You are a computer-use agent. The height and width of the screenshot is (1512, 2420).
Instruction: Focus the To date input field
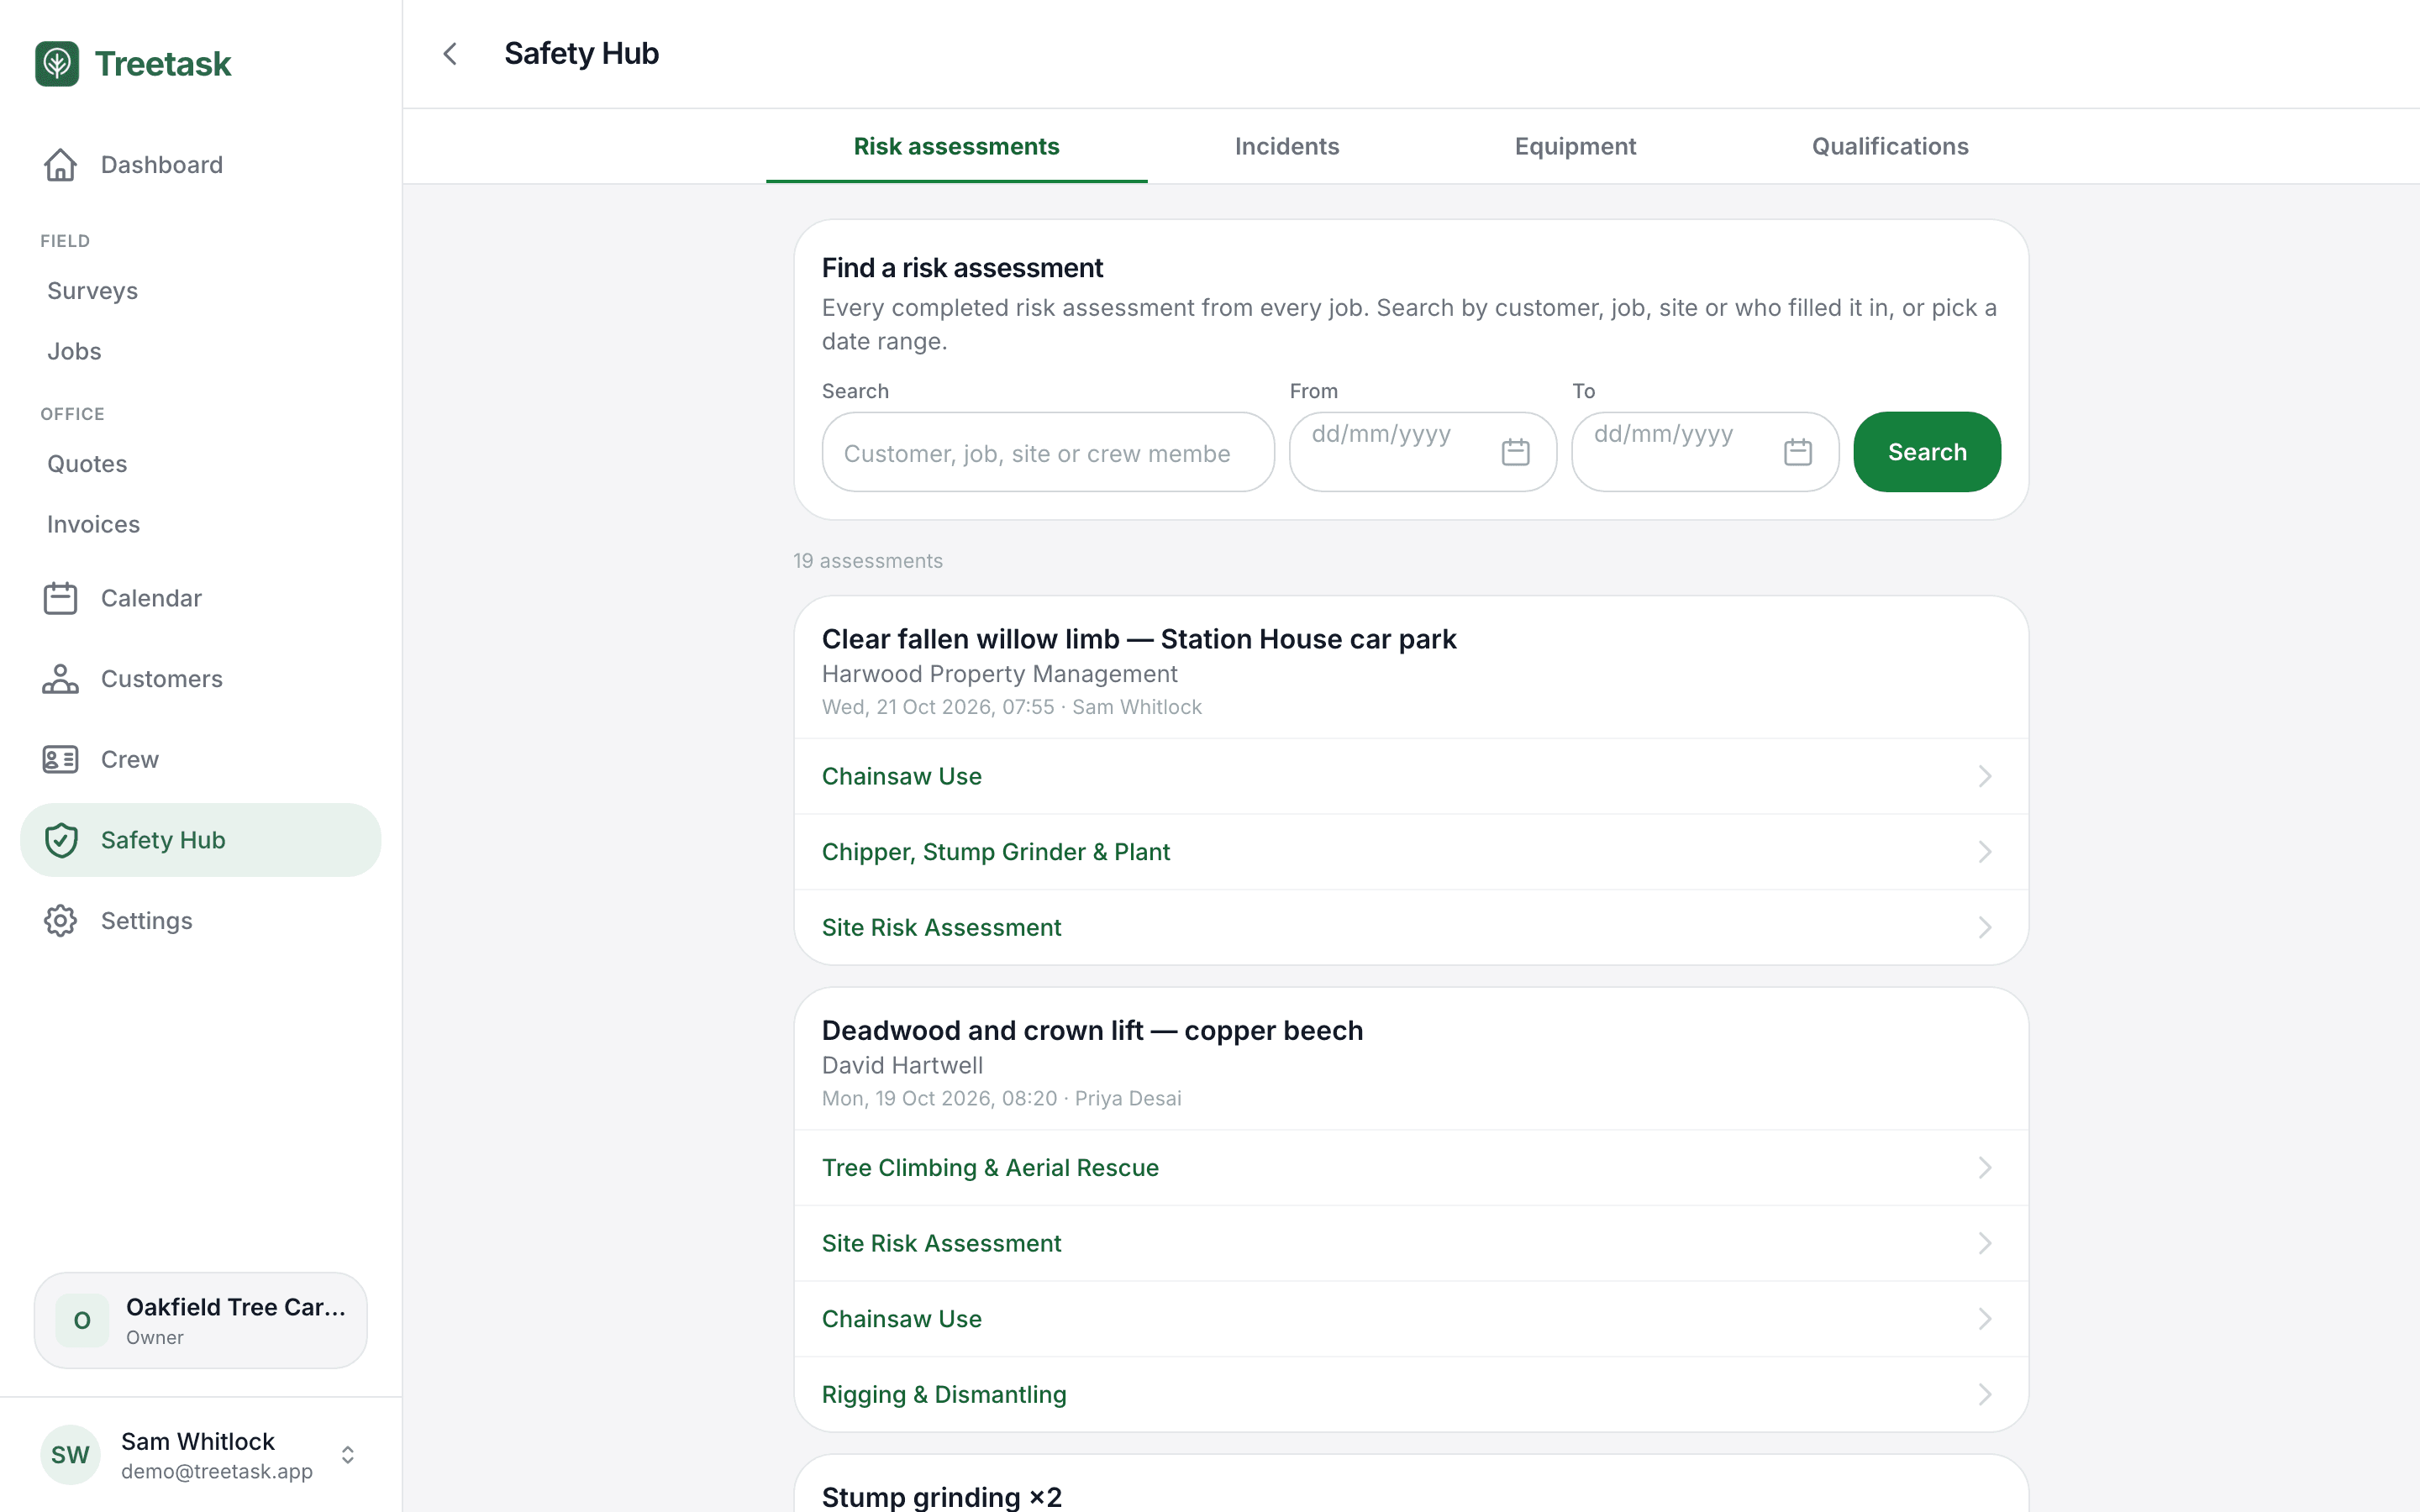(1705, 452)
